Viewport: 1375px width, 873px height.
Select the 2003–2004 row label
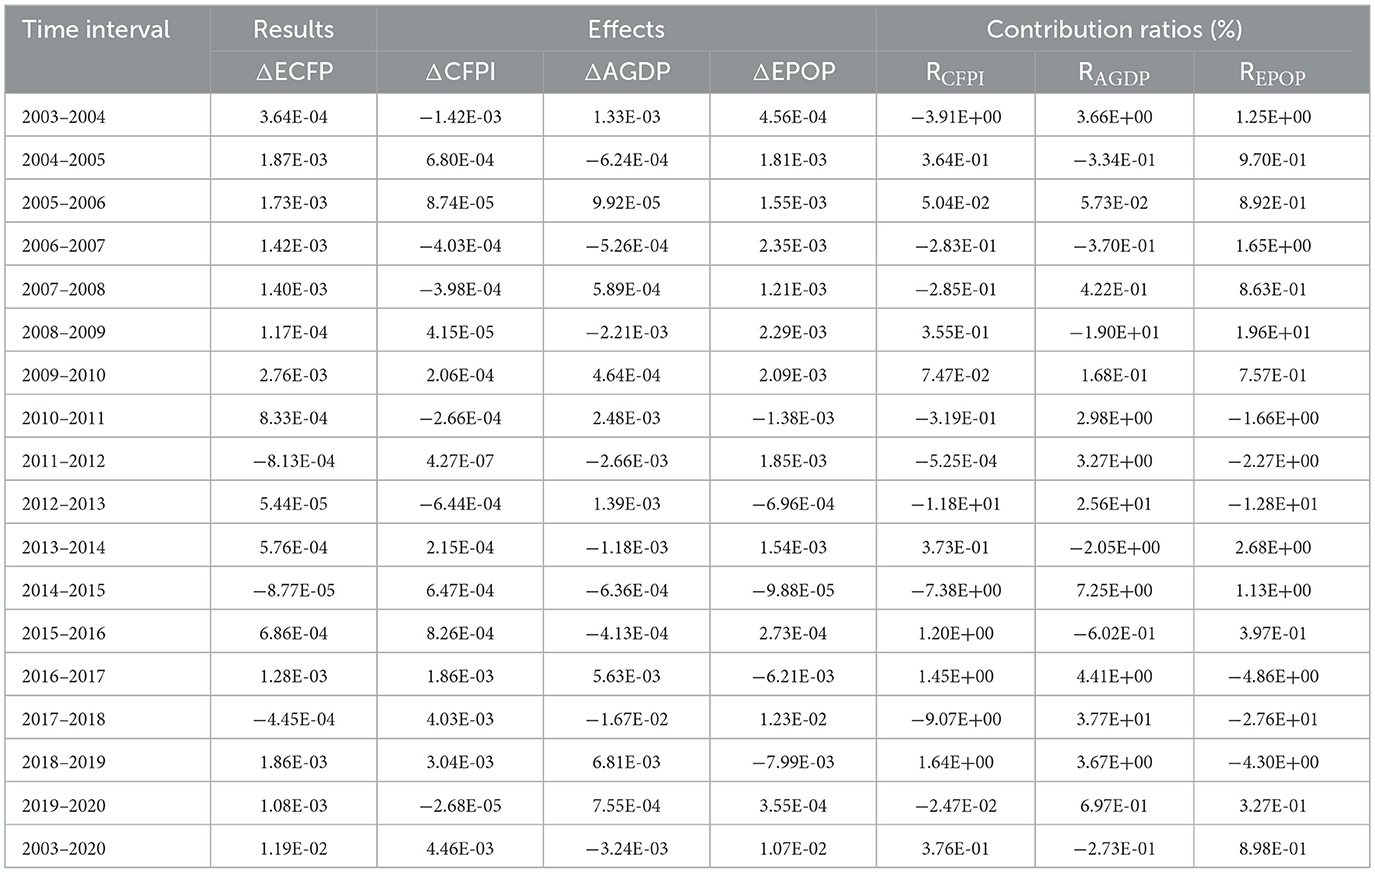pos(63,117)
